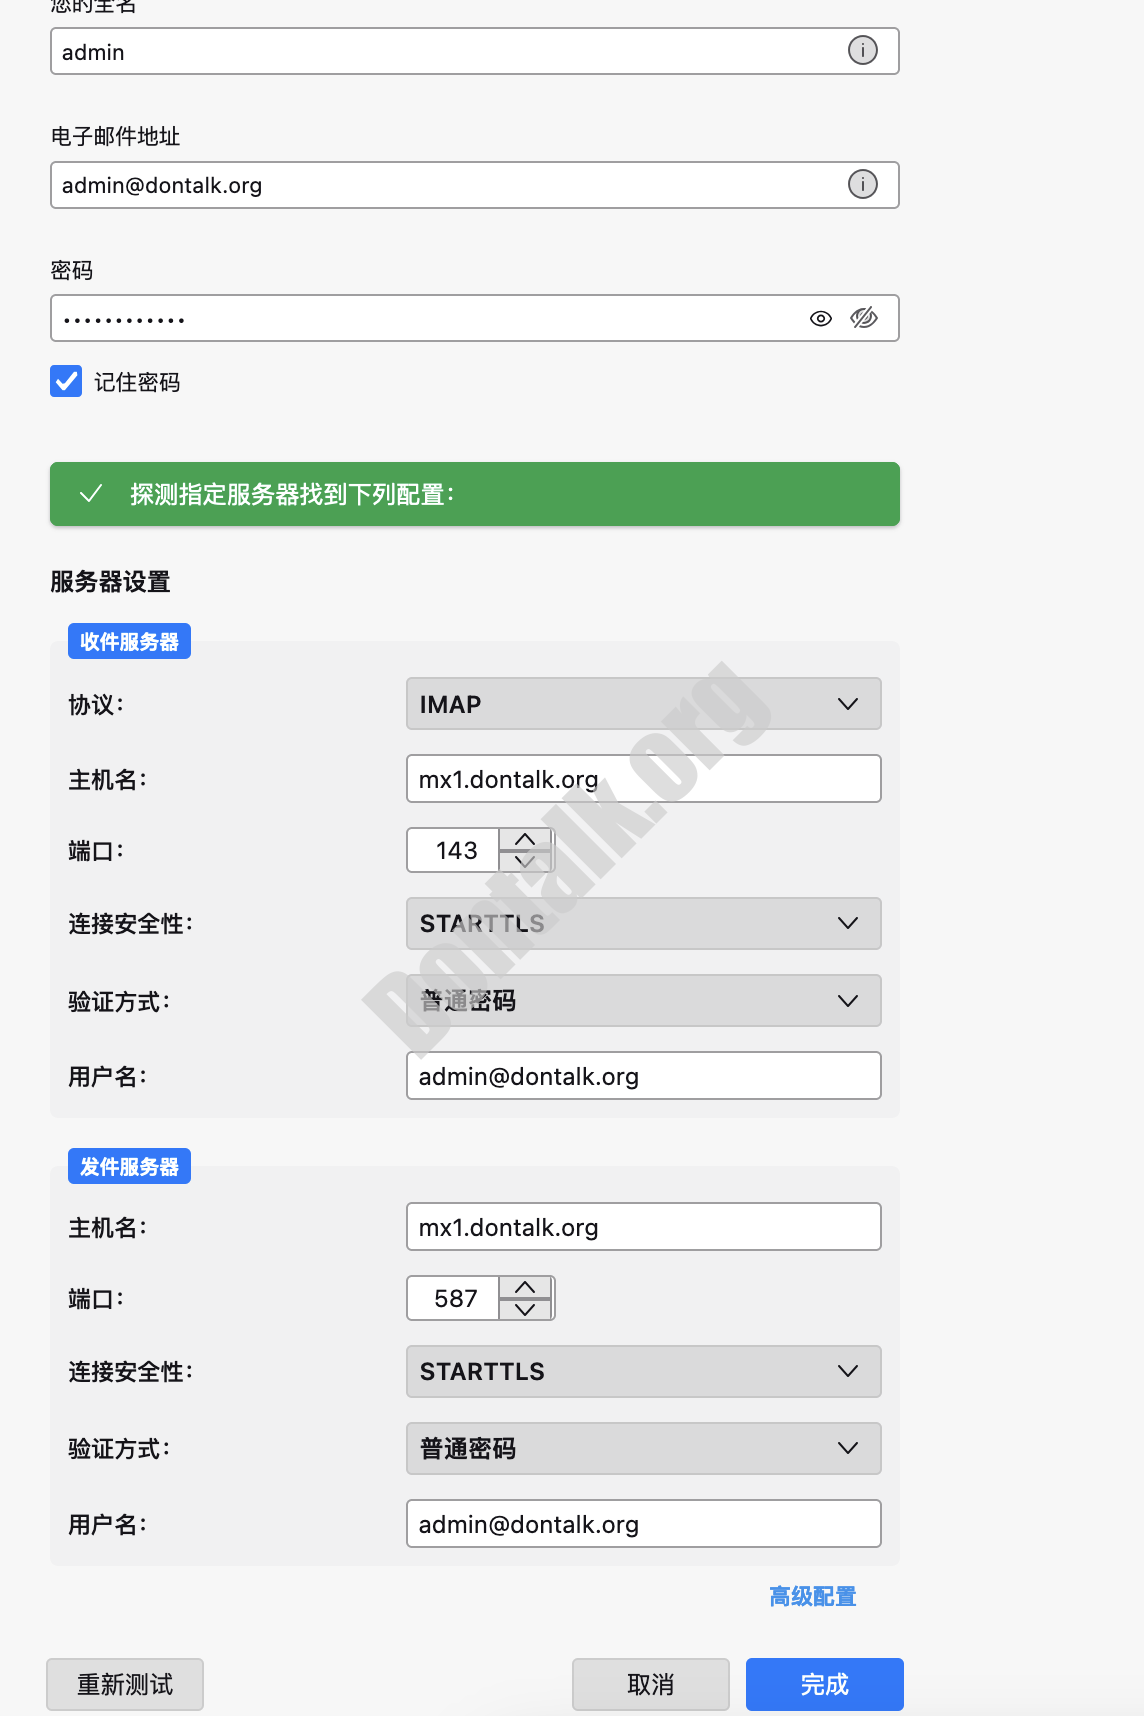Click the 高级配置 link
The height and width of the screenshot is (1716, 1144).
tap(812, 1596)
